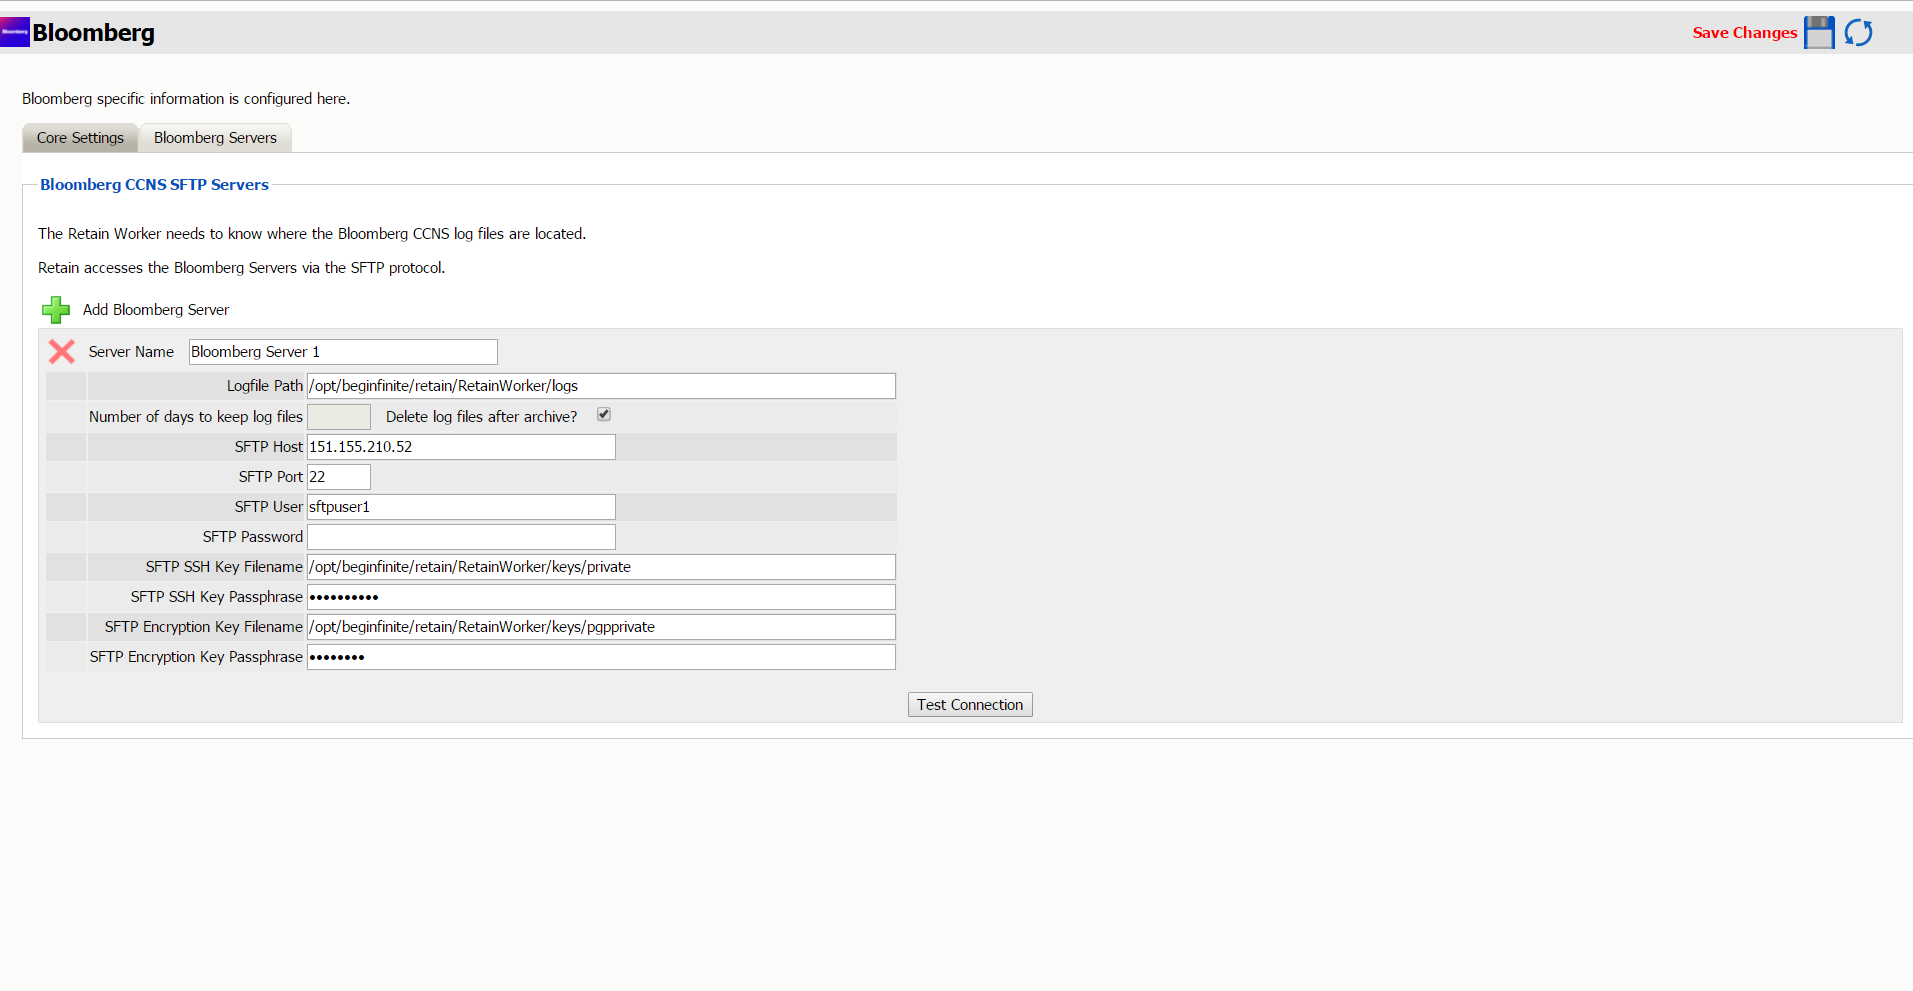Click the 'SFTP Password' label
The image size is (1913, 991).
252,537
